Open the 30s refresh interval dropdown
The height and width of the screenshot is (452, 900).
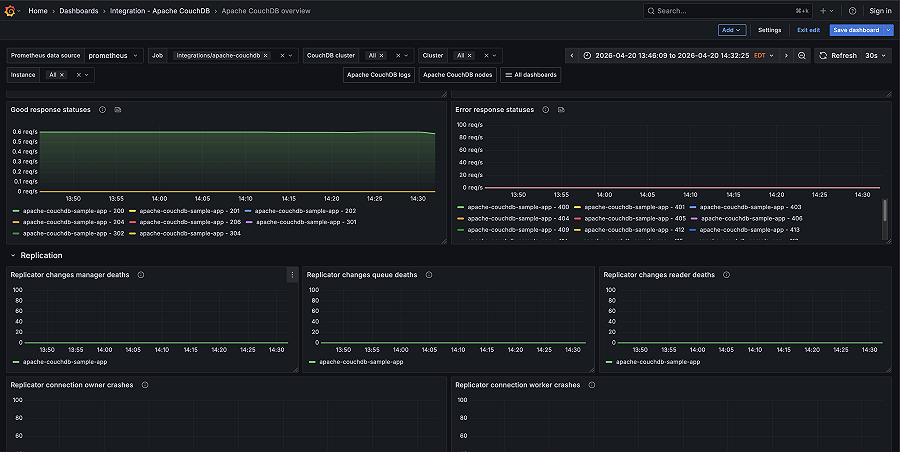pyautogui.click(x=875, y=56)
